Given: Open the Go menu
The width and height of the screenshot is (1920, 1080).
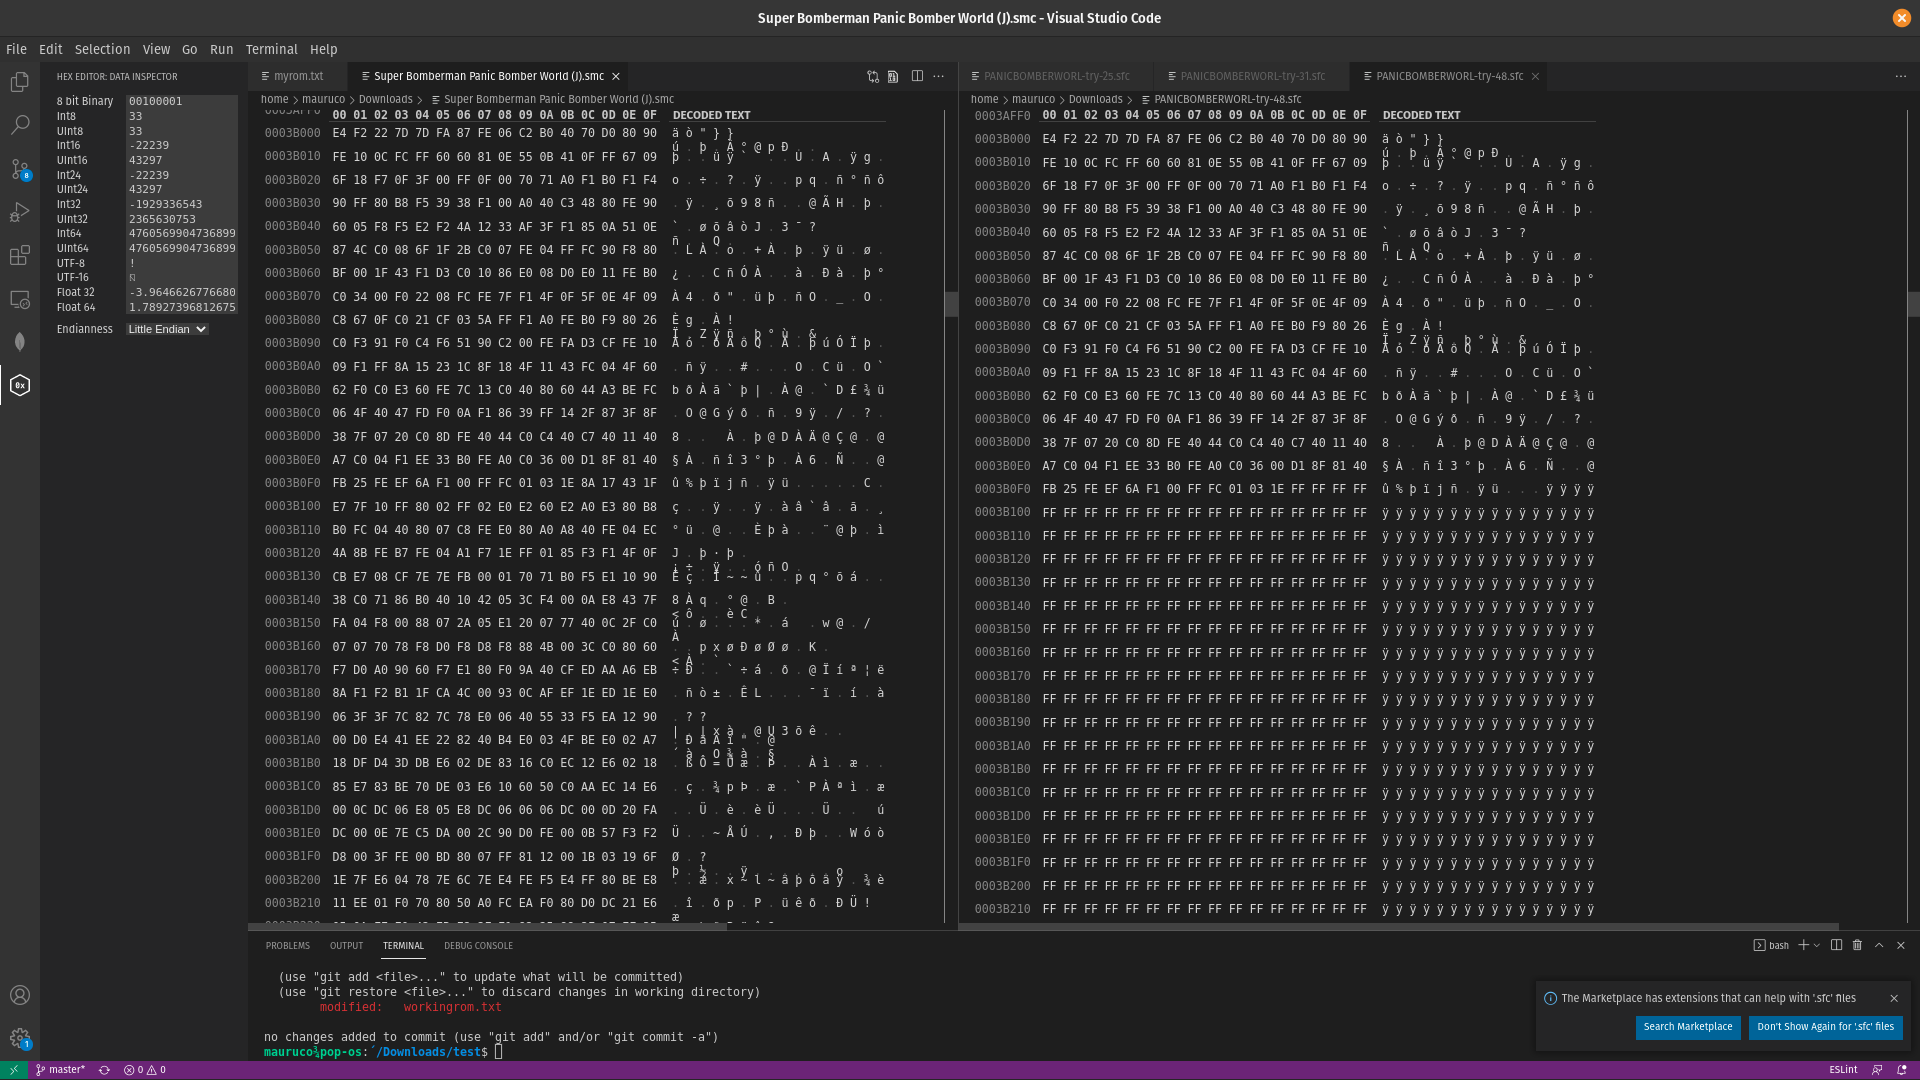Looking at the screenshot, I should (189, 49).
